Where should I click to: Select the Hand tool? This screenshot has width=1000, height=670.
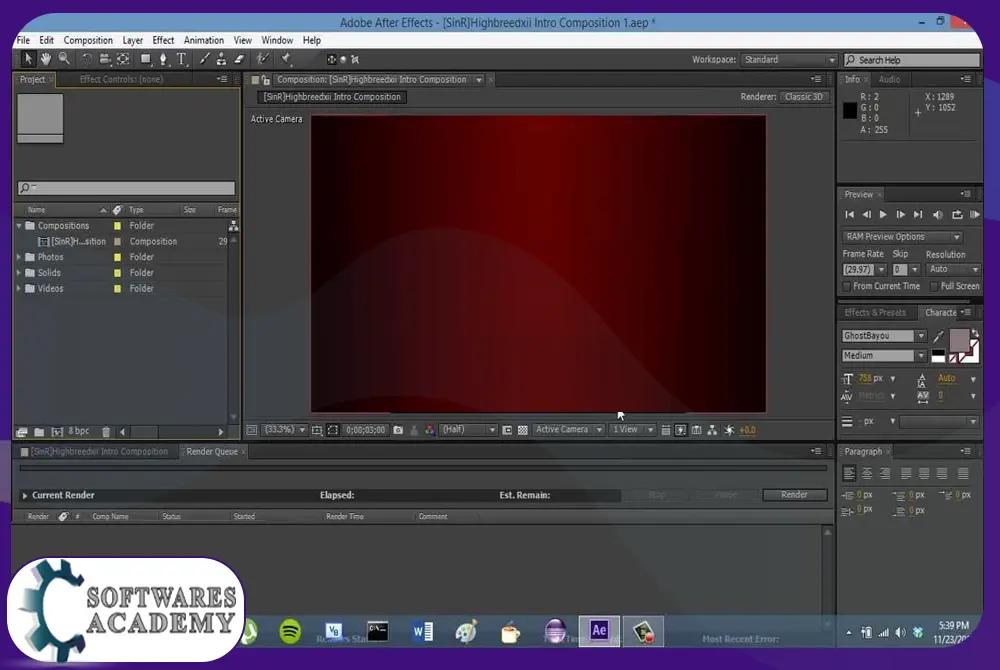[x=45, y=59]
